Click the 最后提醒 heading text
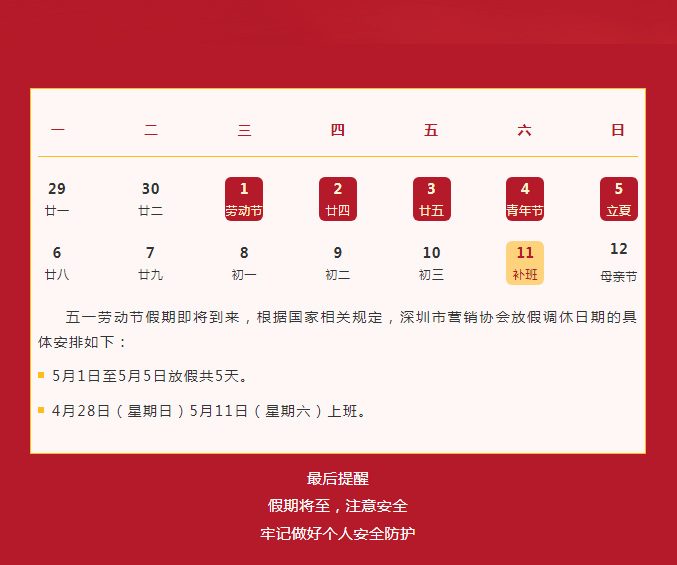 (x=338, y=479)
